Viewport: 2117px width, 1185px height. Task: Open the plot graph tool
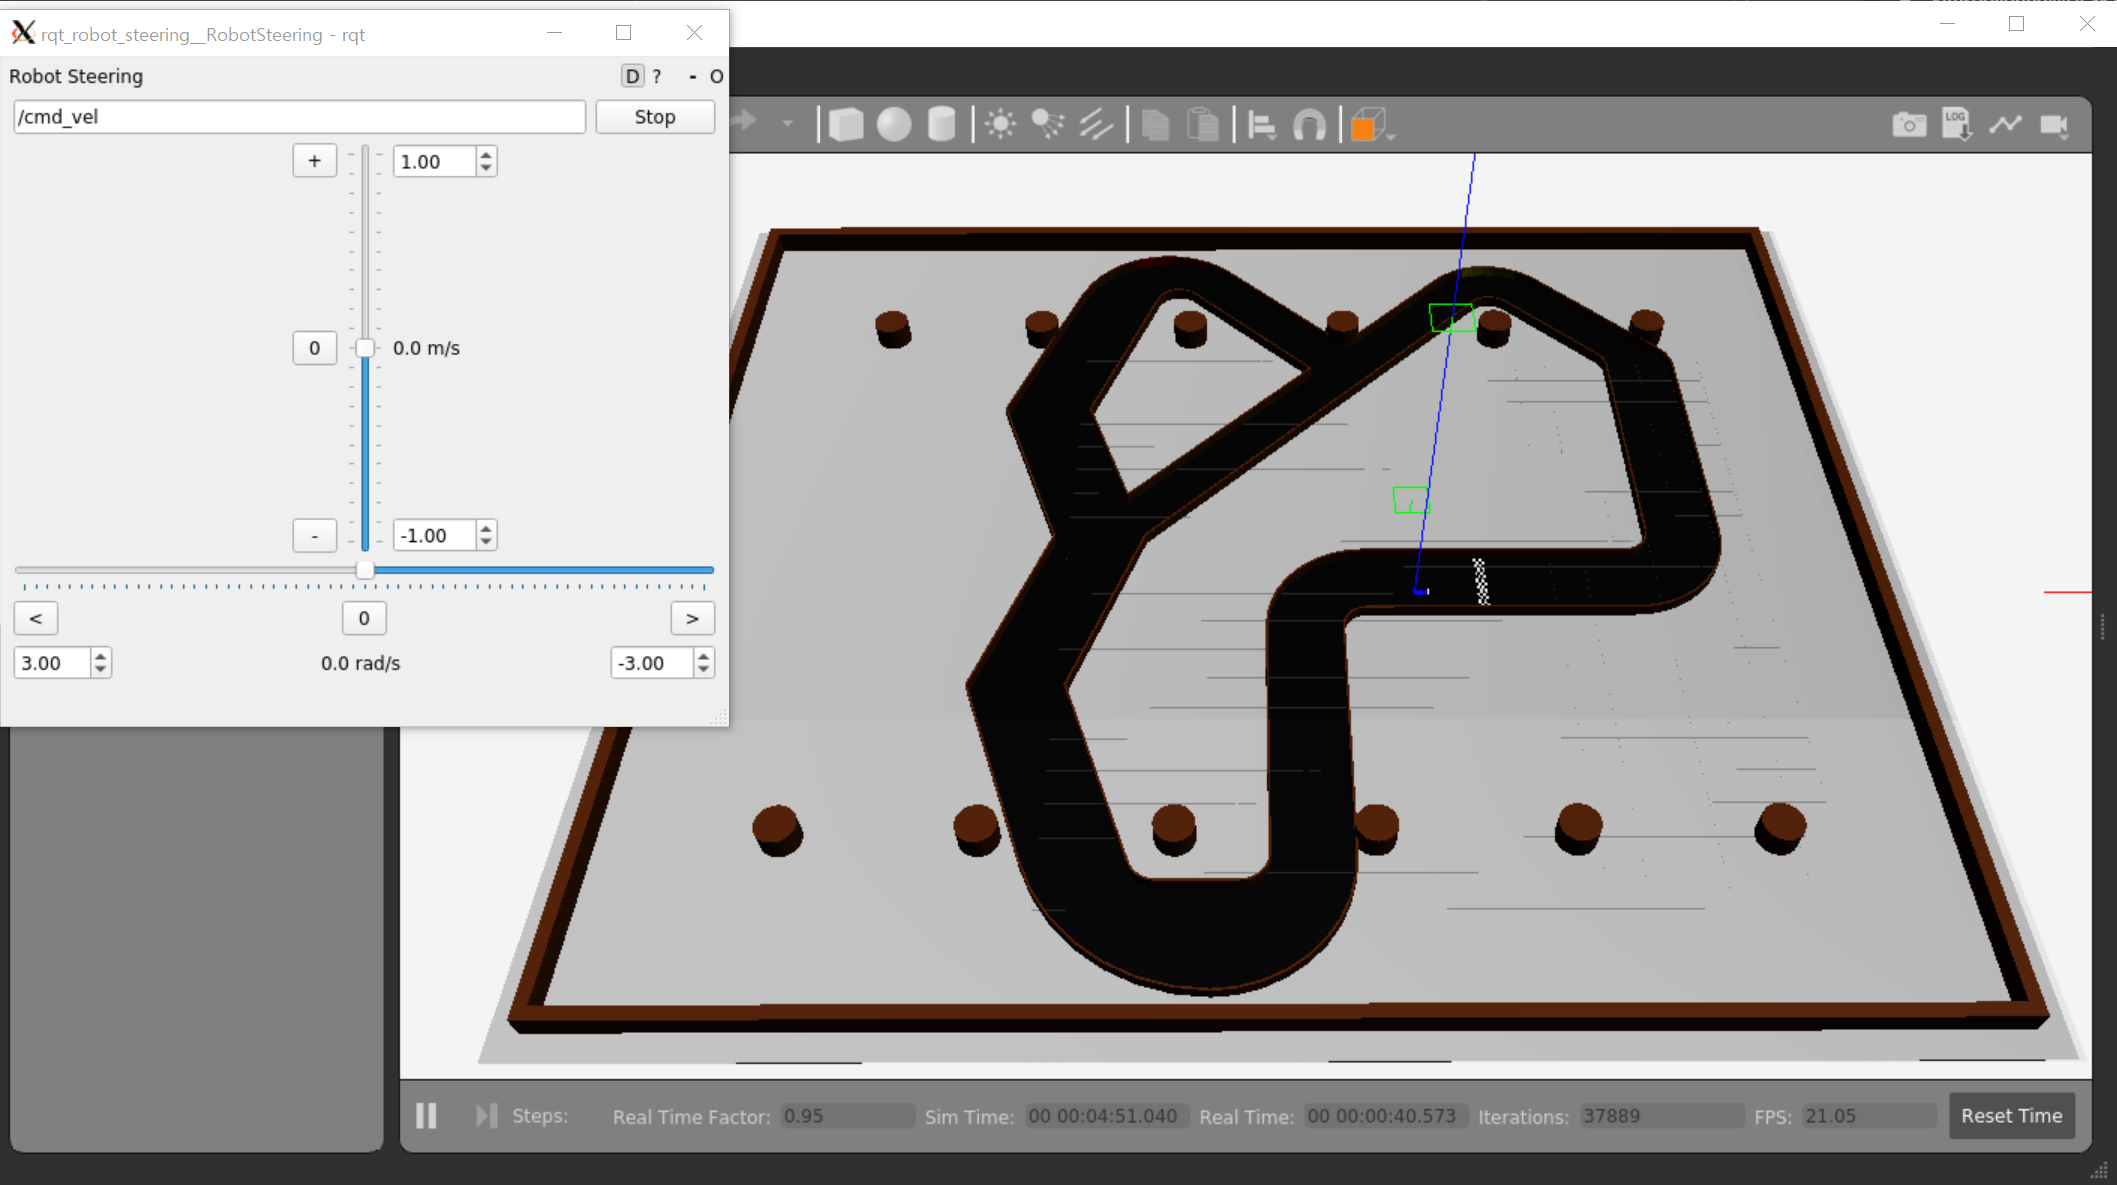click(2005, 125)
